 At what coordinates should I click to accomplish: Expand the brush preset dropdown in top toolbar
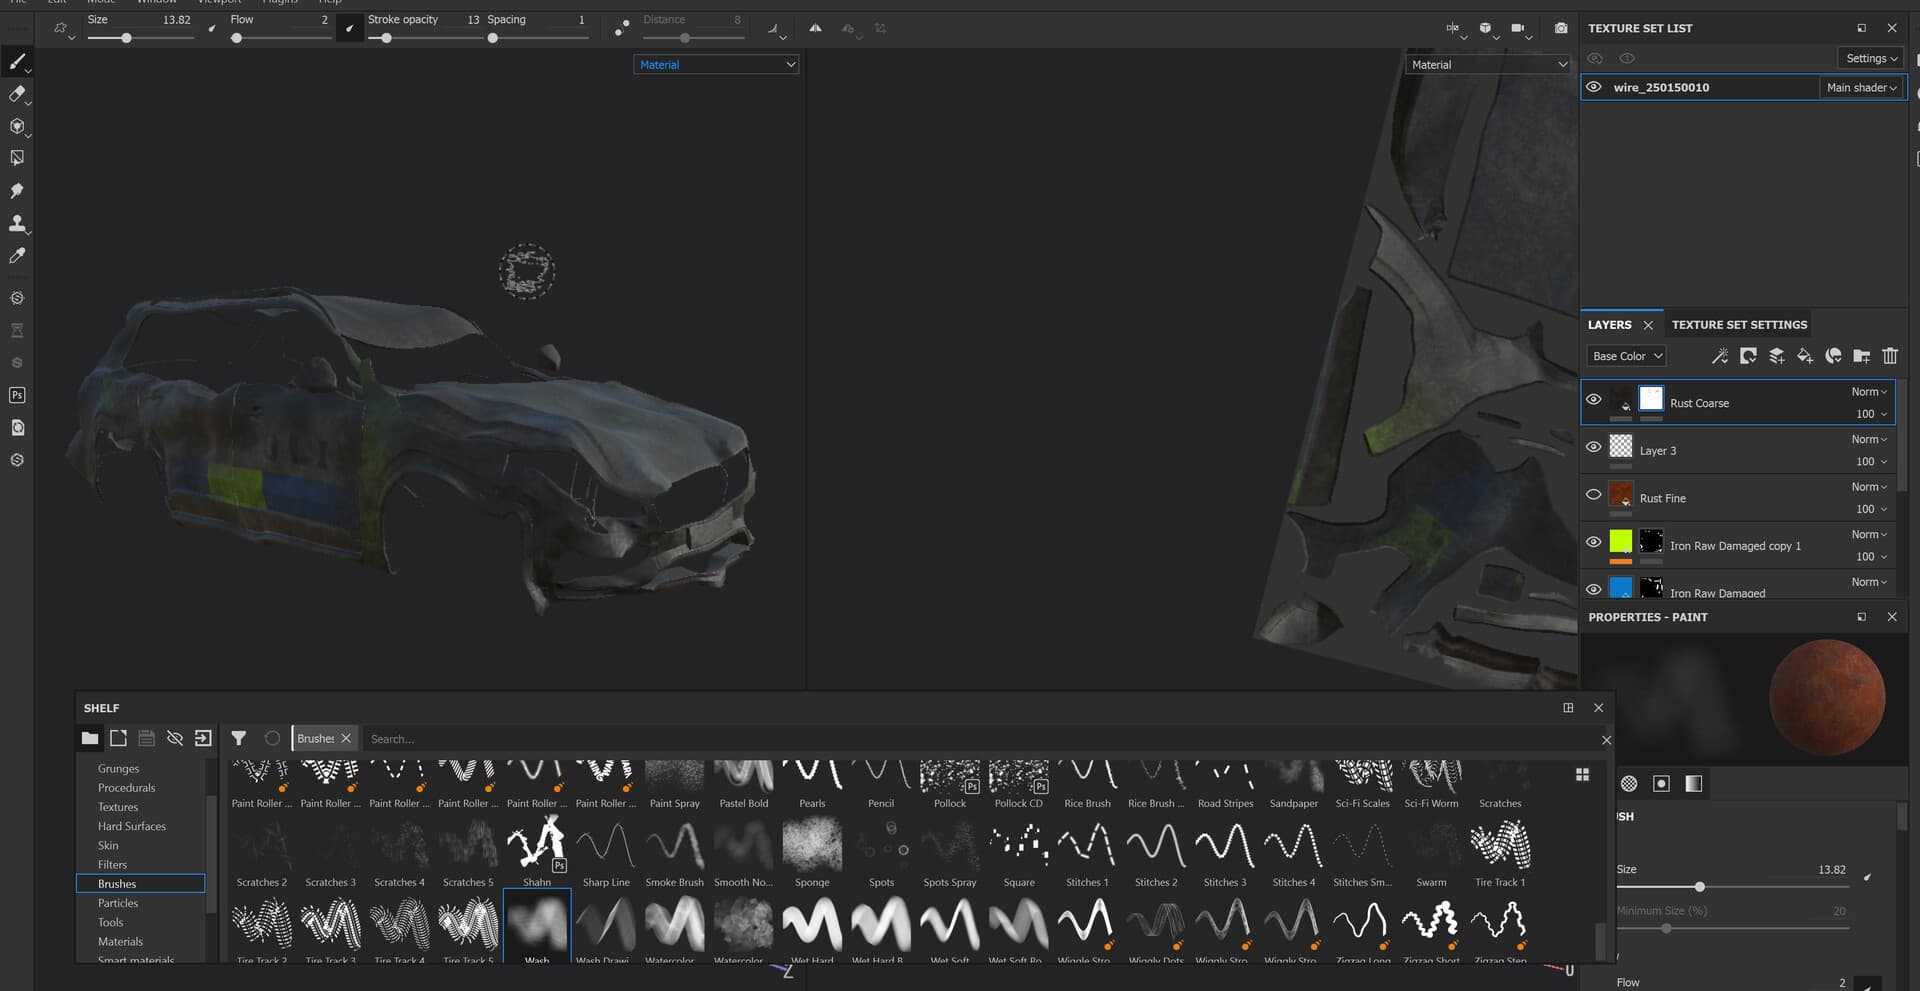pyautogui.click(x=65, y=30)
